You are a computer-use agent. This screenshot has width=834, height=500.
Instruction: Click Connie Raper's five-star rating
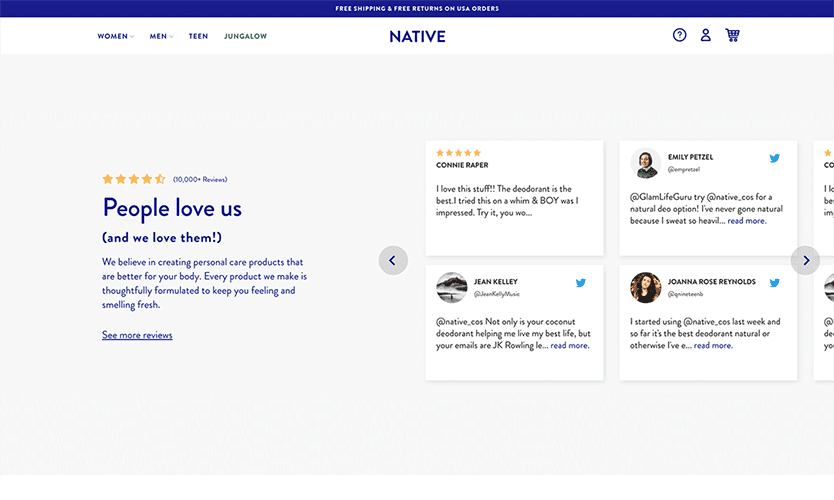458,153
